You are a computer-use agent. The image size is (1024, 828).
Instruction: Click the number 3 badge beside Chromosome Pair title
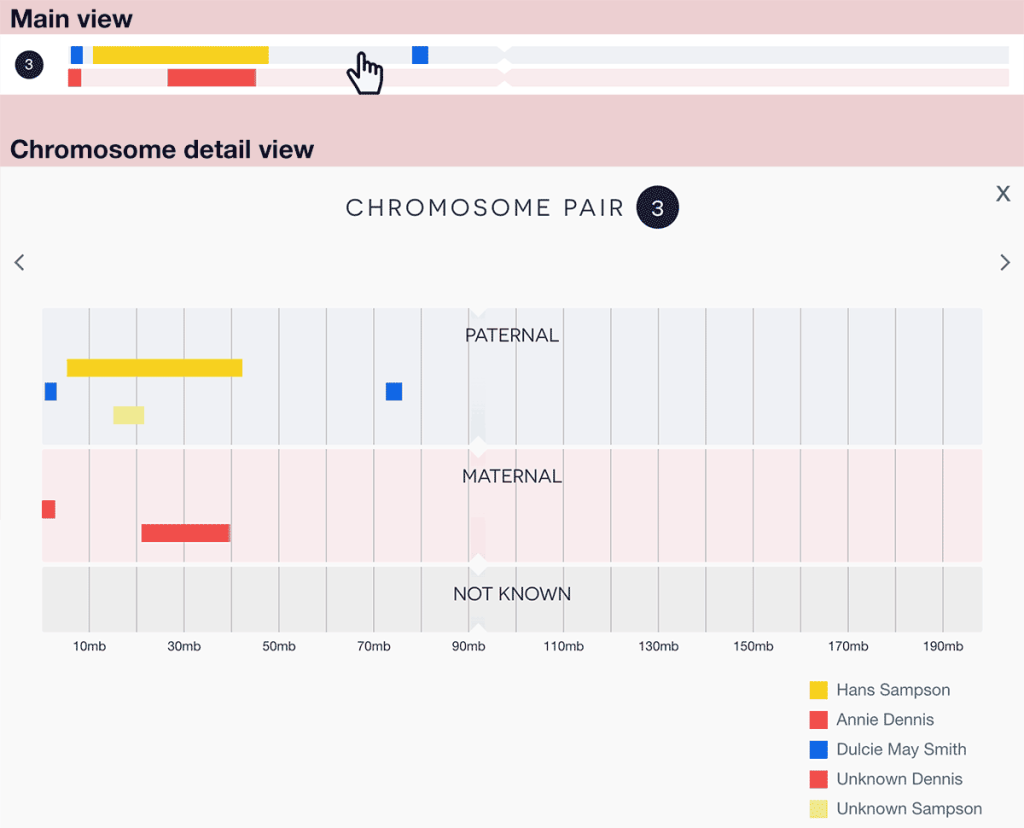pyautogui.click(x=657, y=208)
